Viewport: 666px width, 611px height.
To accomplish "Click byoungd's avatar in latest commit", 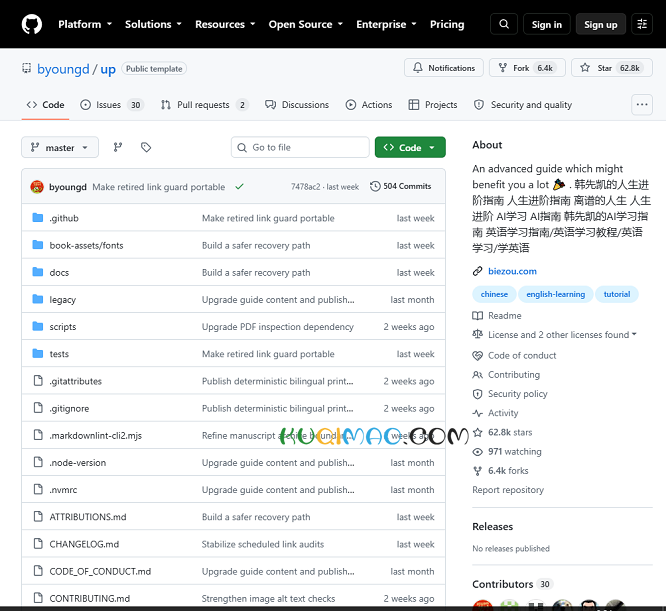I will [x=37, y=187].
